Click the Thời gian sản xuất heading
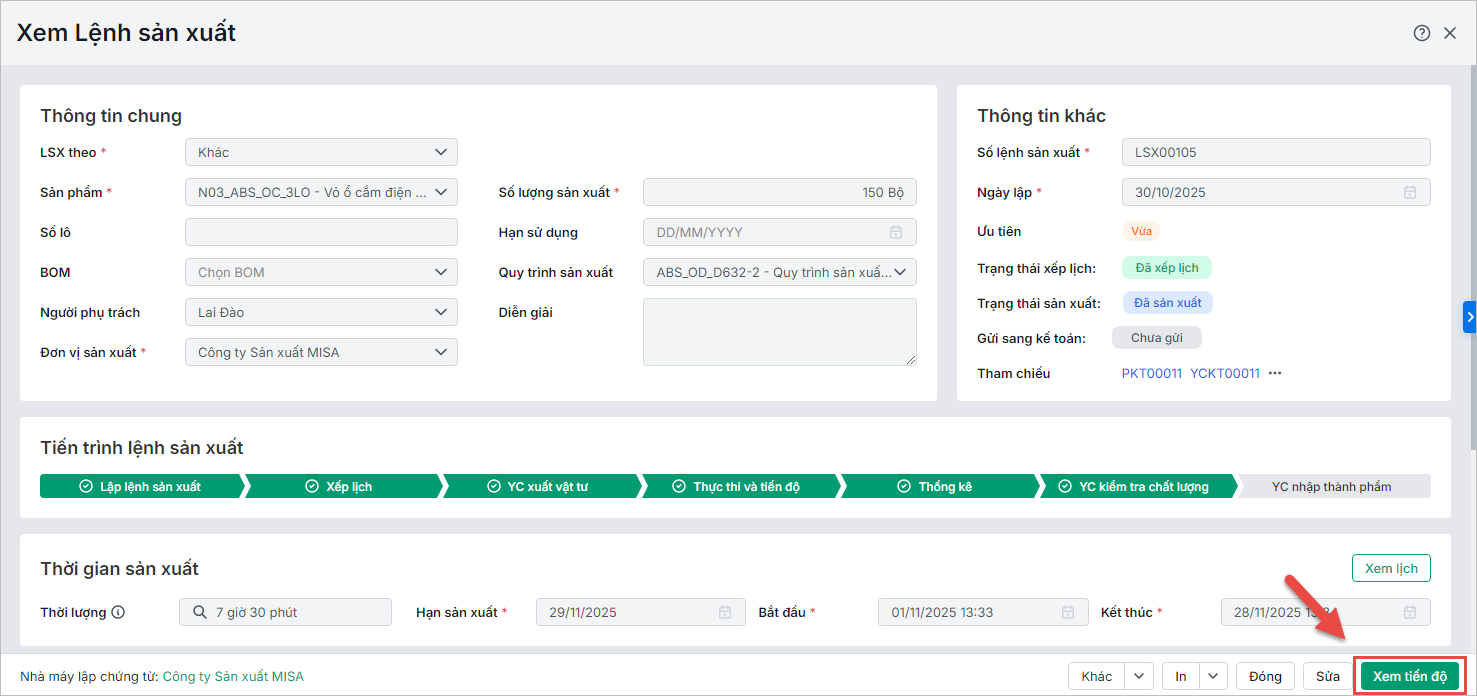Viewport: 1477px width, 696px height. tap(120, 569)
